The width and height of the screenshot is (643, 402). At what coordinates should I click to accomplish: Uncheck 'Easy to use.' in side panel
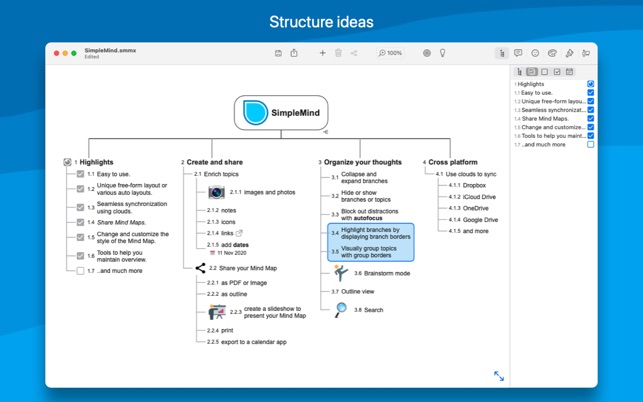[x=591, y=93]
